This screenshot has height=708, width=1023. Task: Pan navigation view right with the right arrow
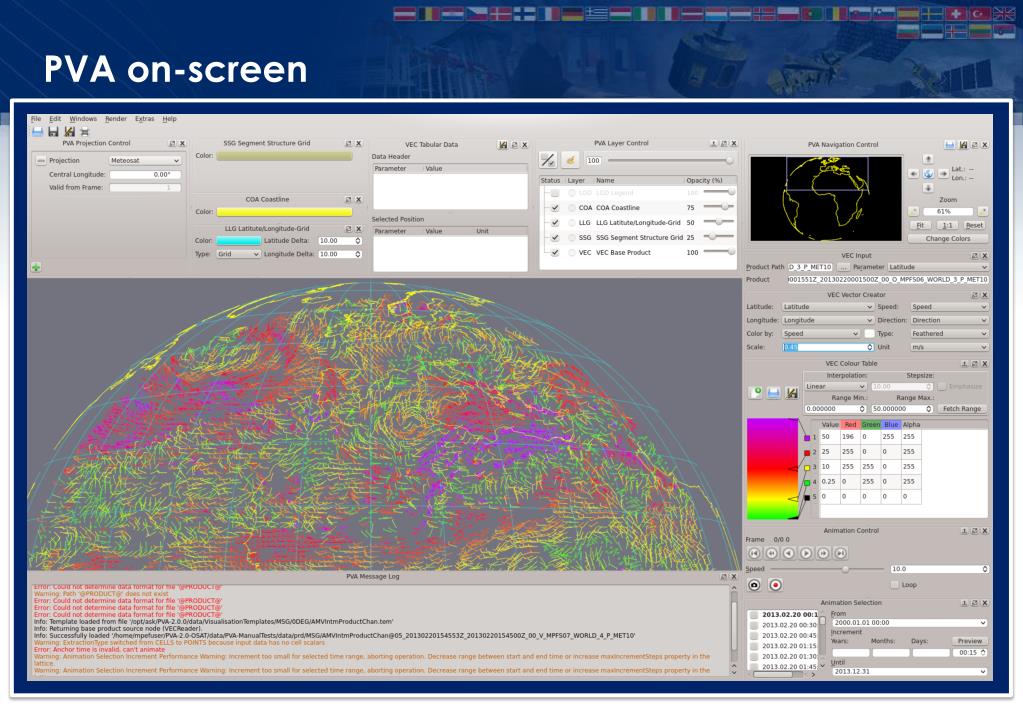tap(943, 174)
